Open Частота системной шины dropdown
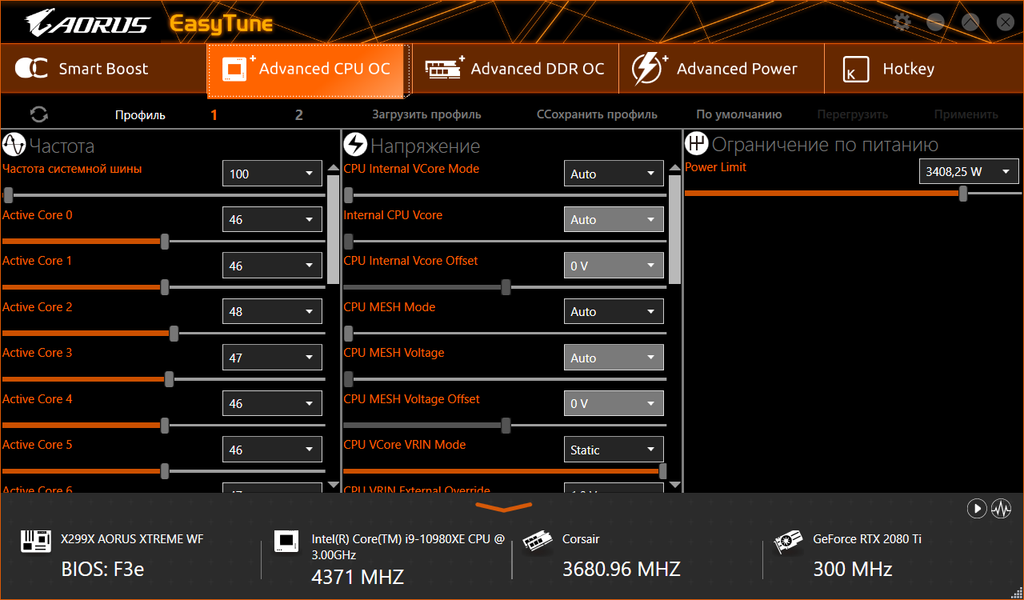The image size is (1024, 600). tap(272, 174)
